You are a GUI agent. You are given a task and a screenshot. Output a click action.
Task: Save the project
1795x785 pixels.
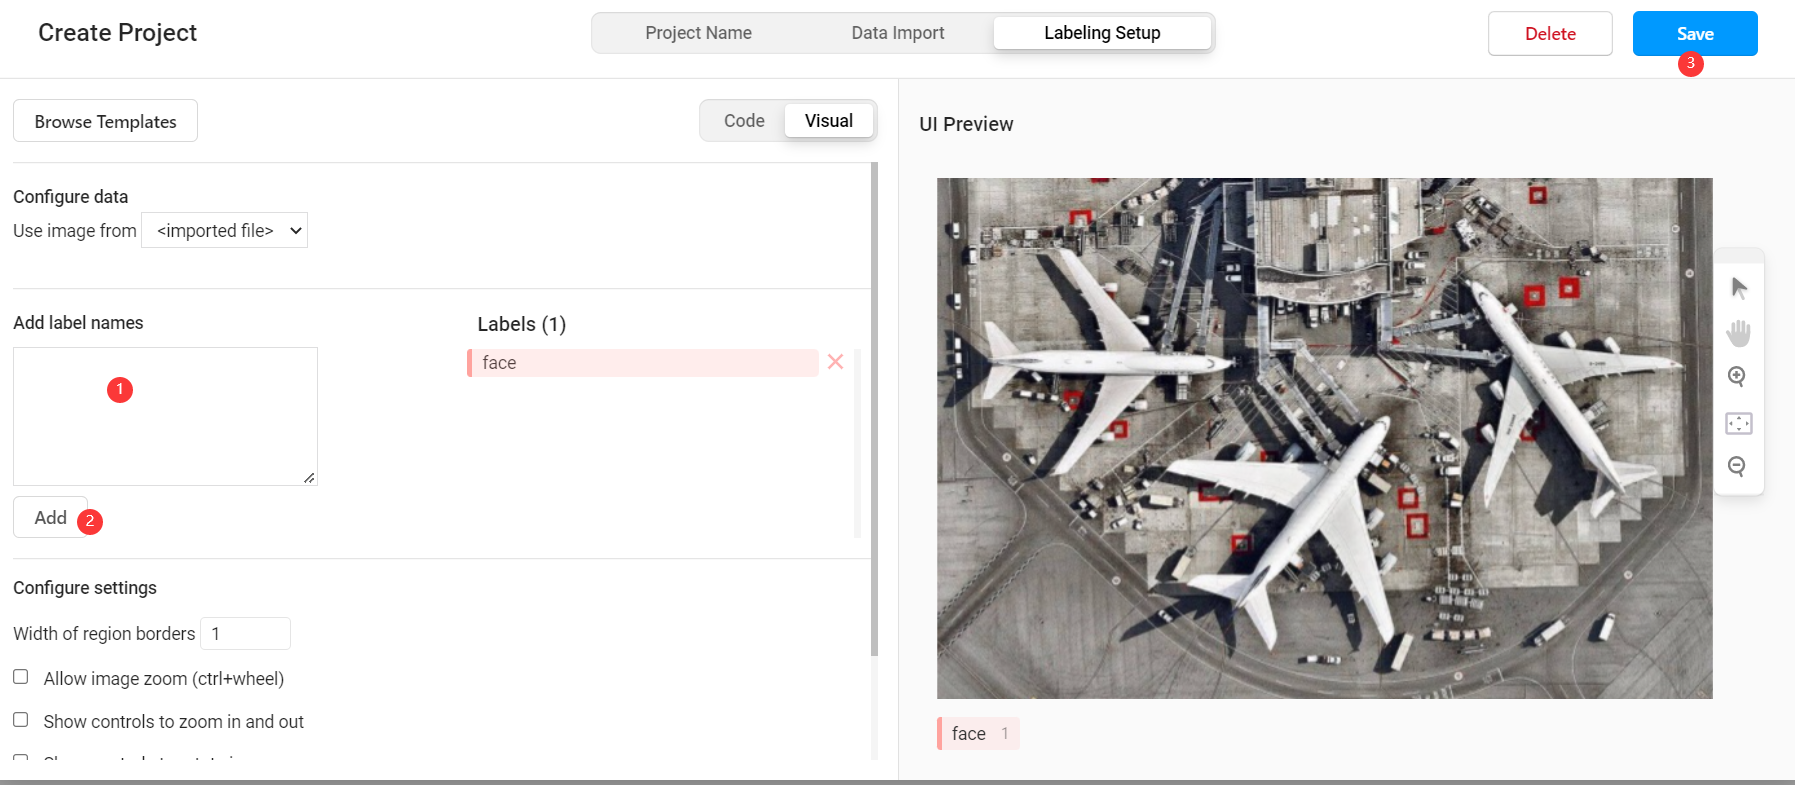(x=1695, y=34)
